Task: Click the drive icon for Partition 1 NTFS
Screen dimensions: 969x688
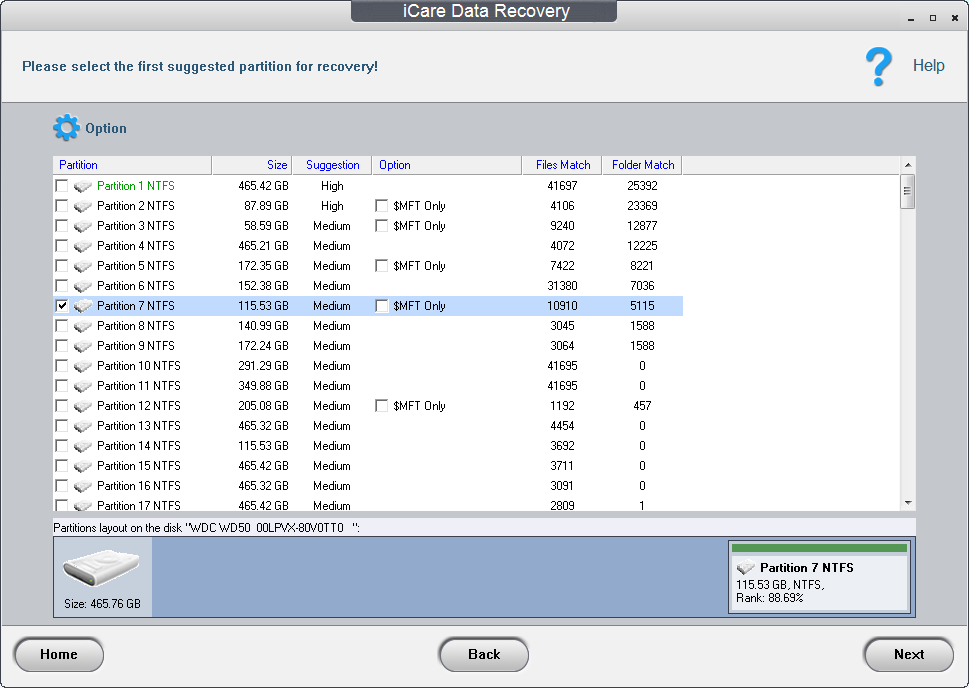Action: pyautogui.click(x=83, y=186)
